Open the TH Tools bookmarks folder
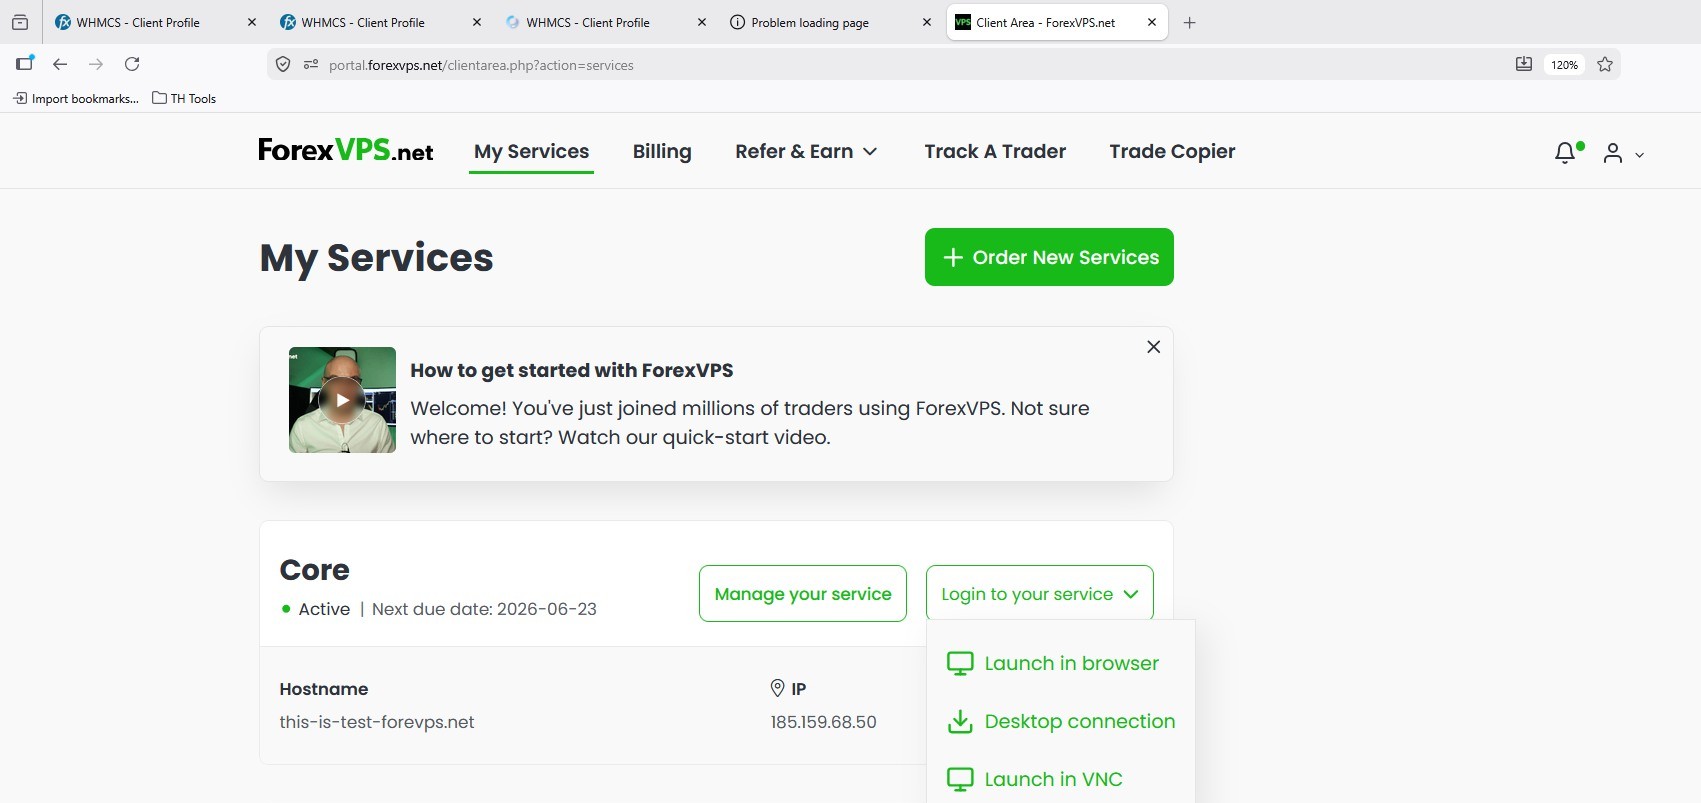Image resolution: width=1701 pixels, height=803 pixels. pos(184,98)
